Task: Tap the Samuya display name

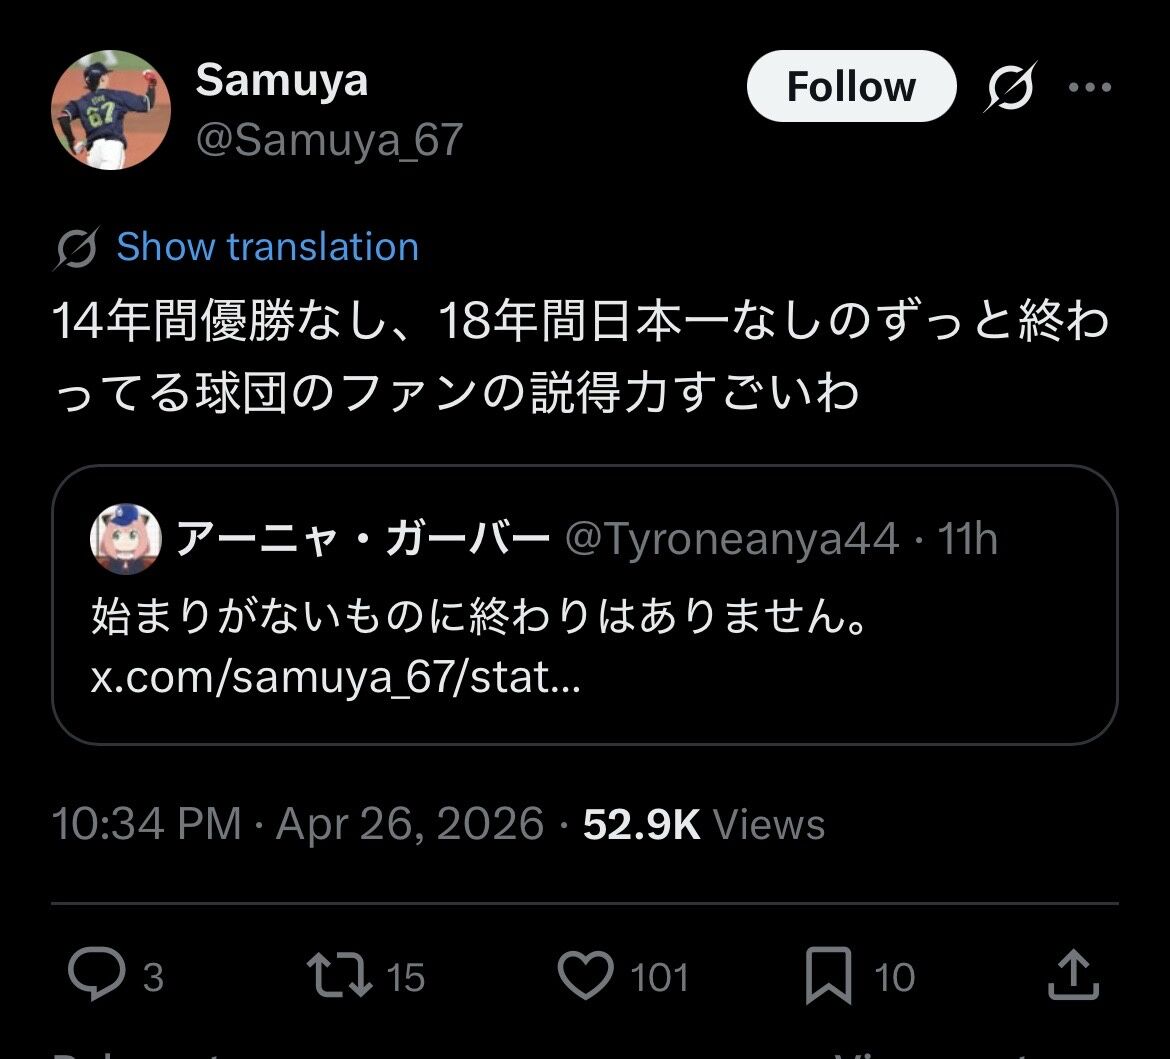Action: 281,80
